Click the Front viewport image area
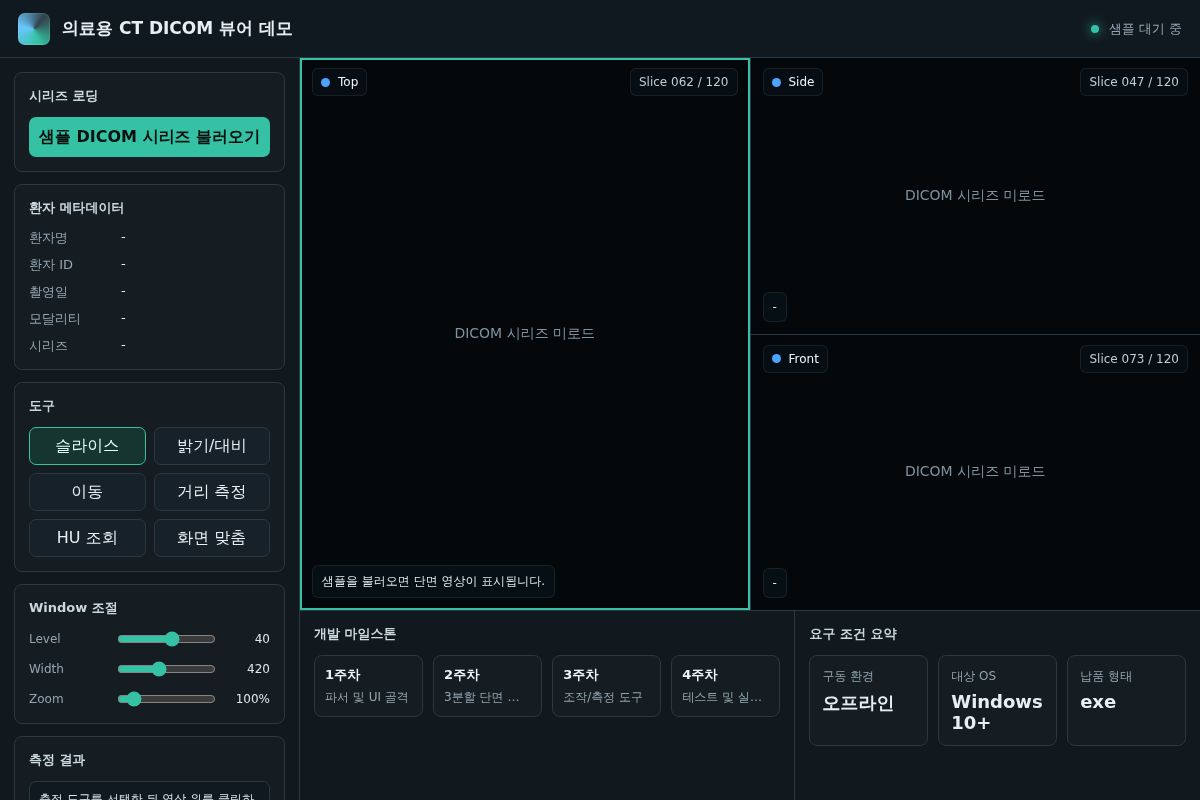Image resolution: width=1200 pixels, height=800 pixels. coord(975,472)
